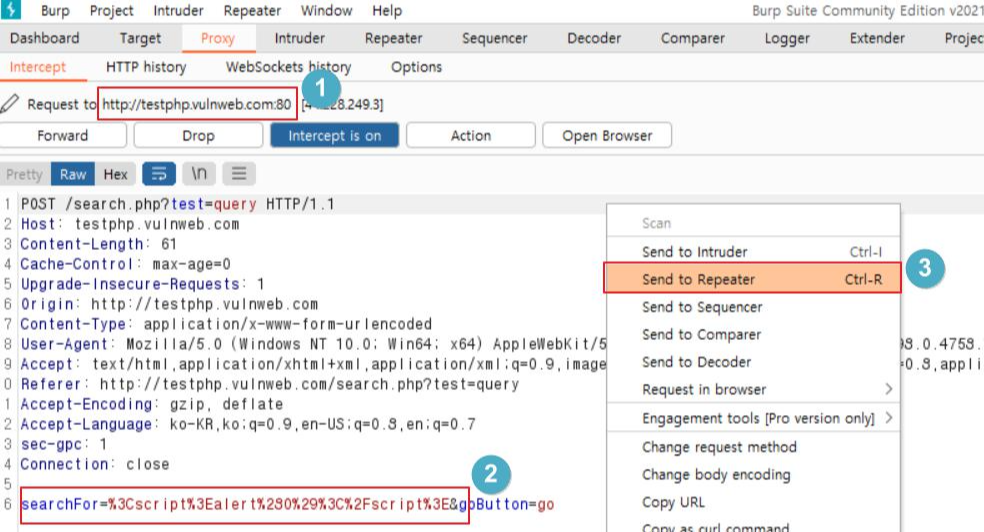Click the Connection: close header line
Screen dimensions: 984x532
[x=95, y=465]
